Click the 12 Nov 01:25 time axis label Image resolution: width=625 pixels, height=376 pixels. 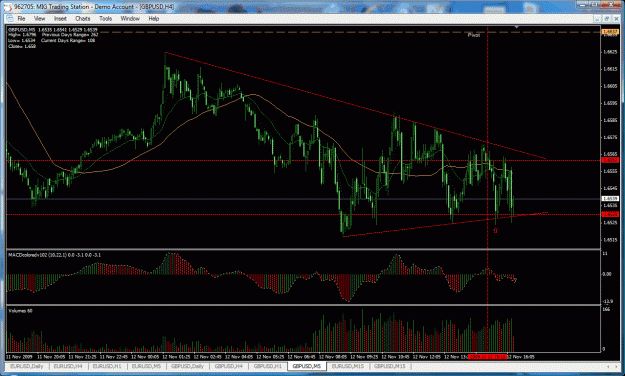[176, 357]
